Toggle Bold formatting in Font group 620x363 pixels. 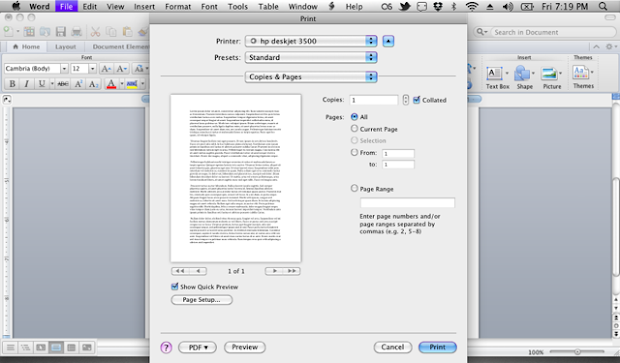12,83
